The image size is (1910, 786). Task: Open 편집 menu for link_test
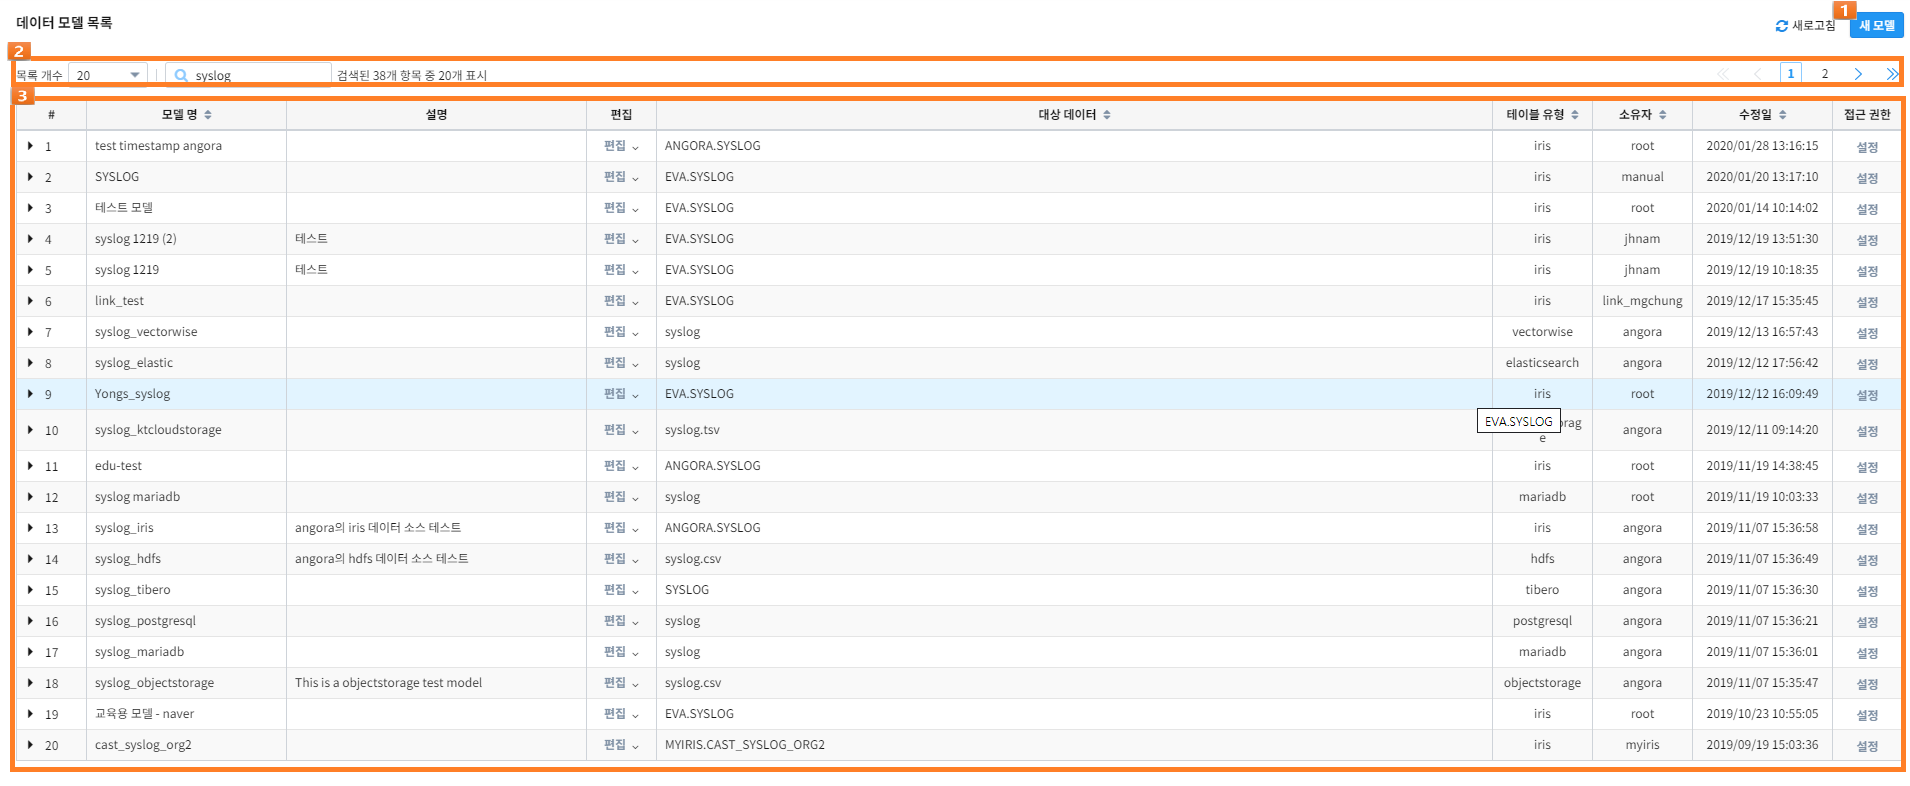click(x=621, y=301)
